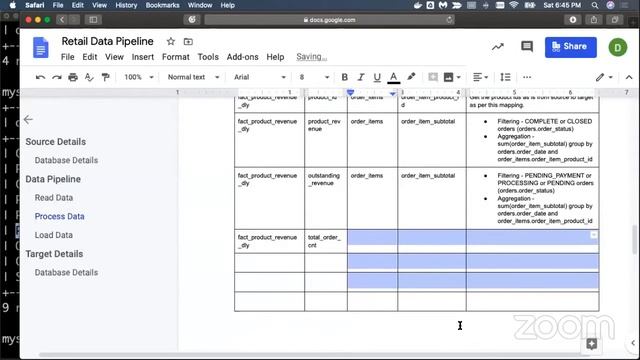The width and height of the screenshot is (640, 360).
Task: Click the total_order_cnt table cell
Action: 326,241
